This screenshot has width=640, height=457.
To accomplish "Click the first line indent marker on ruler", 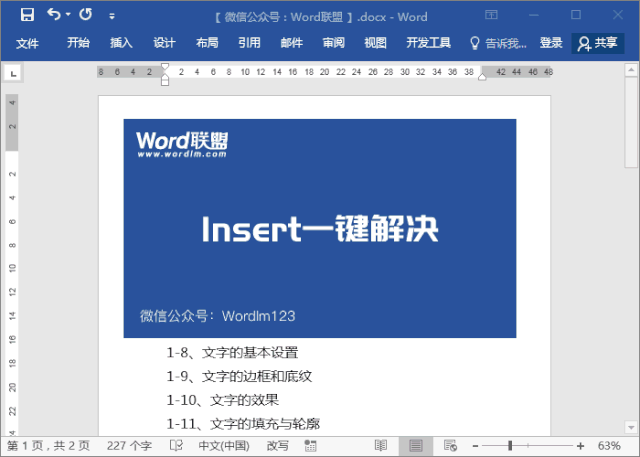I will [x=165, y=66].
